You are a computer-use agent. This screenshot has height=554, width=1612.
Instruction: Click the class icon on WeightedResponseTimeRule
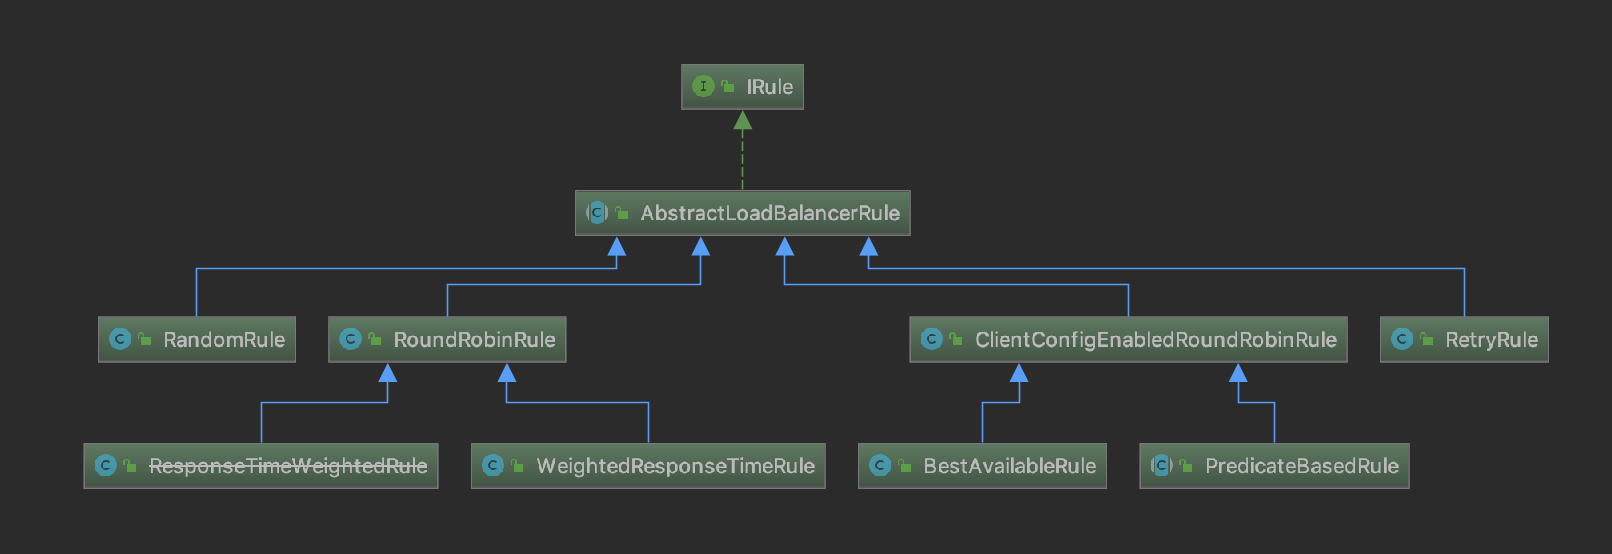click(493, 465)
